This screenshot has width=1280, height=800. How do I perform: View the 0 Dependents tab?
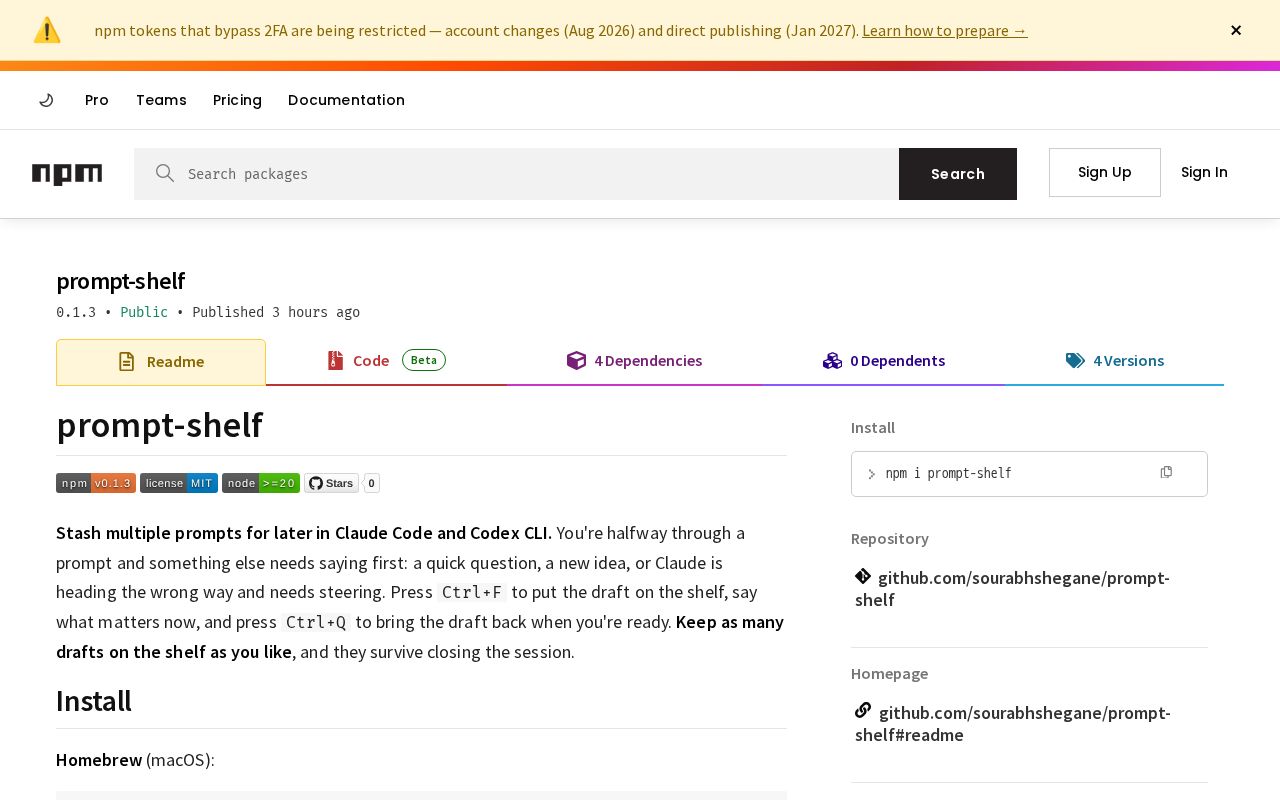tap(884, 361)
